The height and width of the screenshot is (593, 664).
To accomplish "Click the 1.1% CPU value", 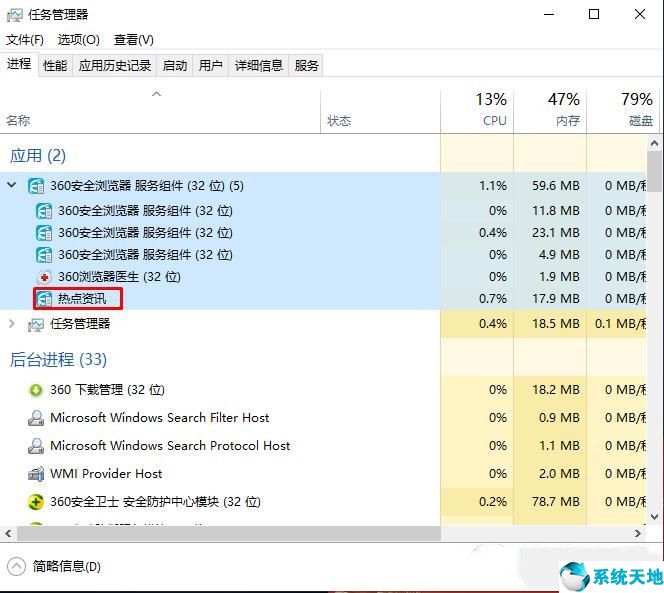I will 493,186.
